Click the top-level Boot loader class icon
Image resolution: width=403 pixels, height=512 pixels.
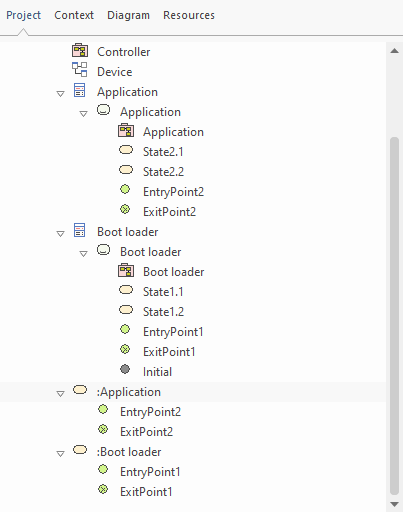point(79,230)
